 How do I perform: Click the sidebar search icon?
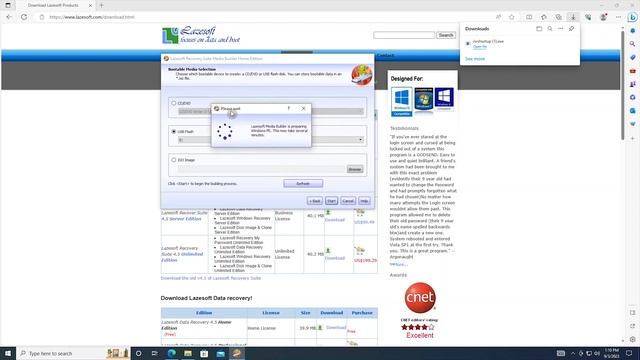[633, 44]
